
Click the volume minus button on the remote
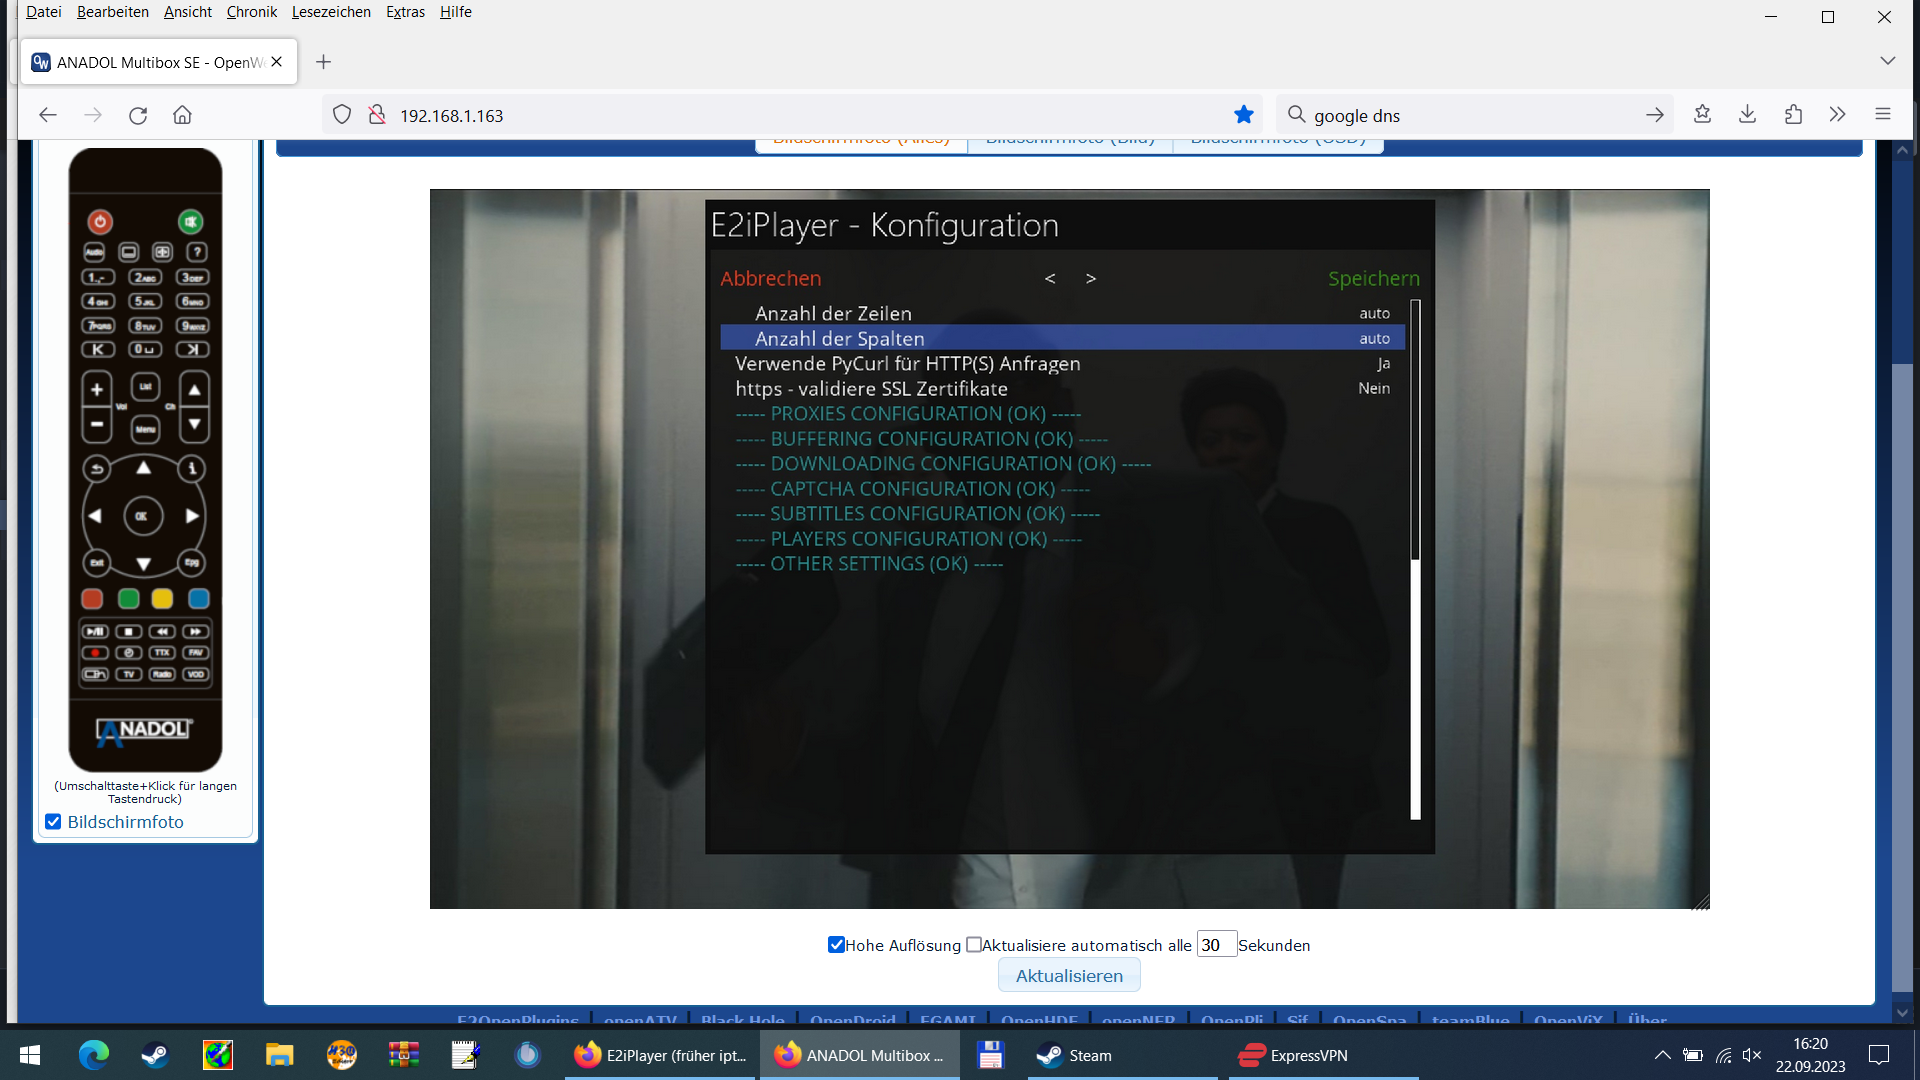point(97,424)
